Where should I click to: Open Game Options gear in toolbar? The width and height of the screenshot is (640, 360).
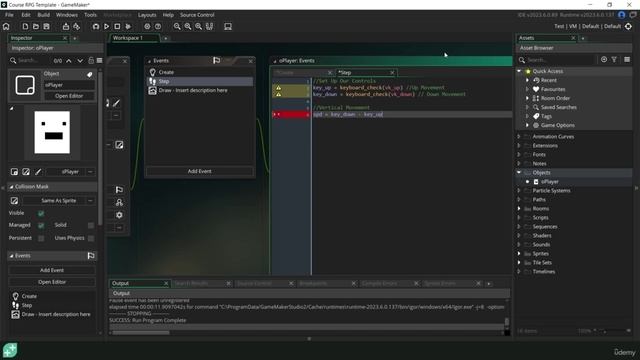pos(147,27)
